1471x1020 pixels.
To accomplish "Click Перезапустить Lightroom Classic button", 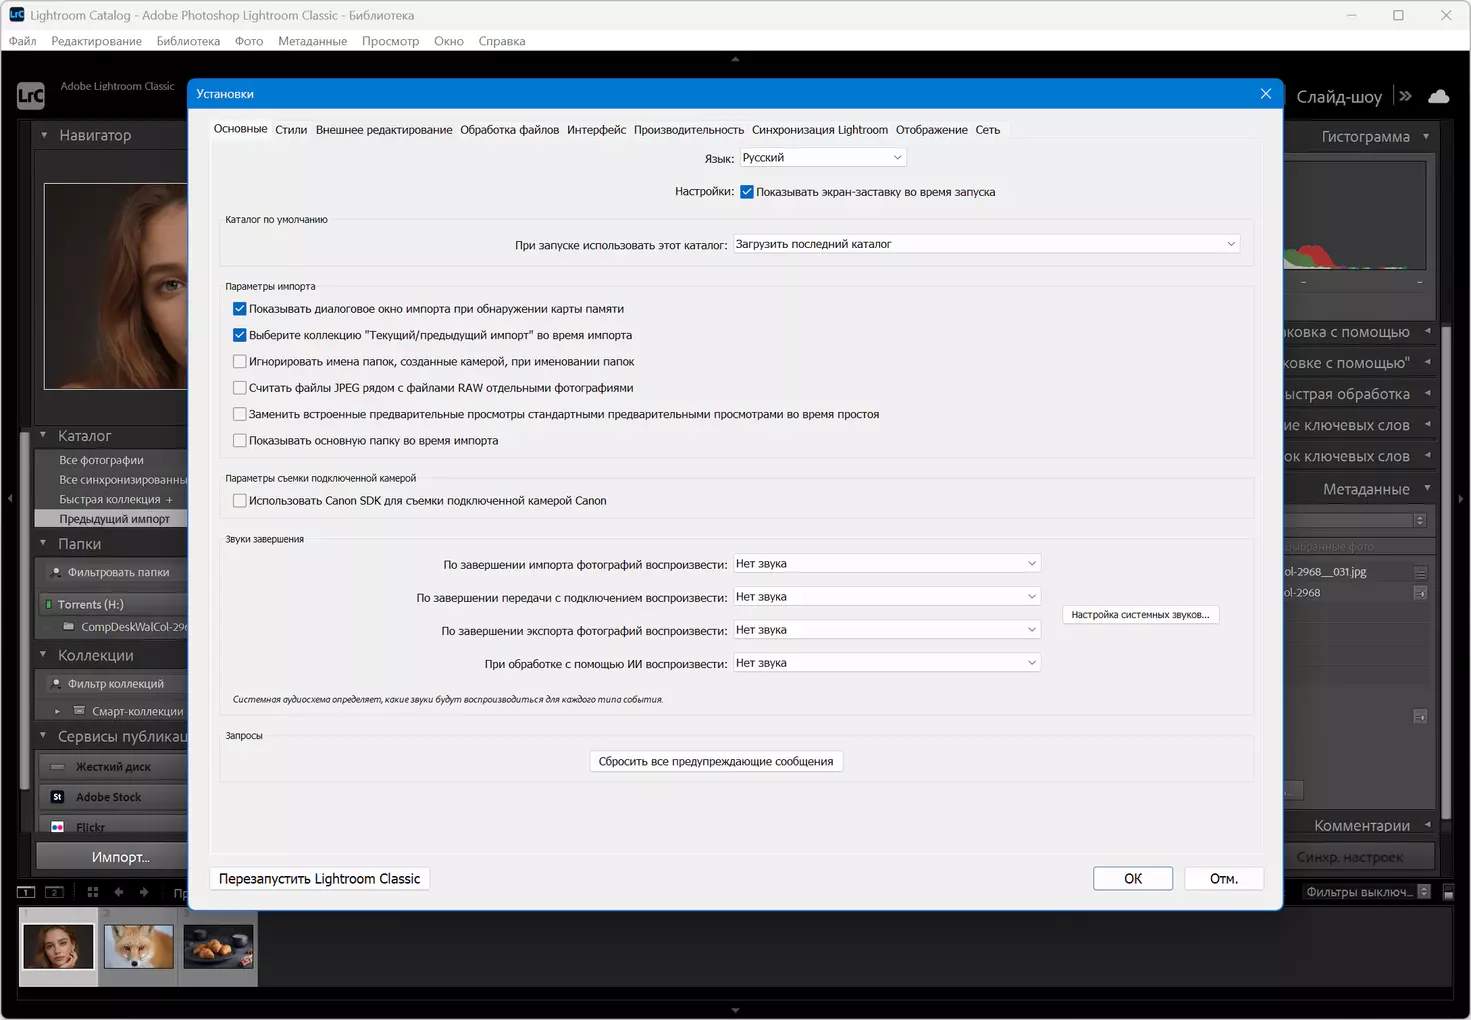I will (320, 878).
